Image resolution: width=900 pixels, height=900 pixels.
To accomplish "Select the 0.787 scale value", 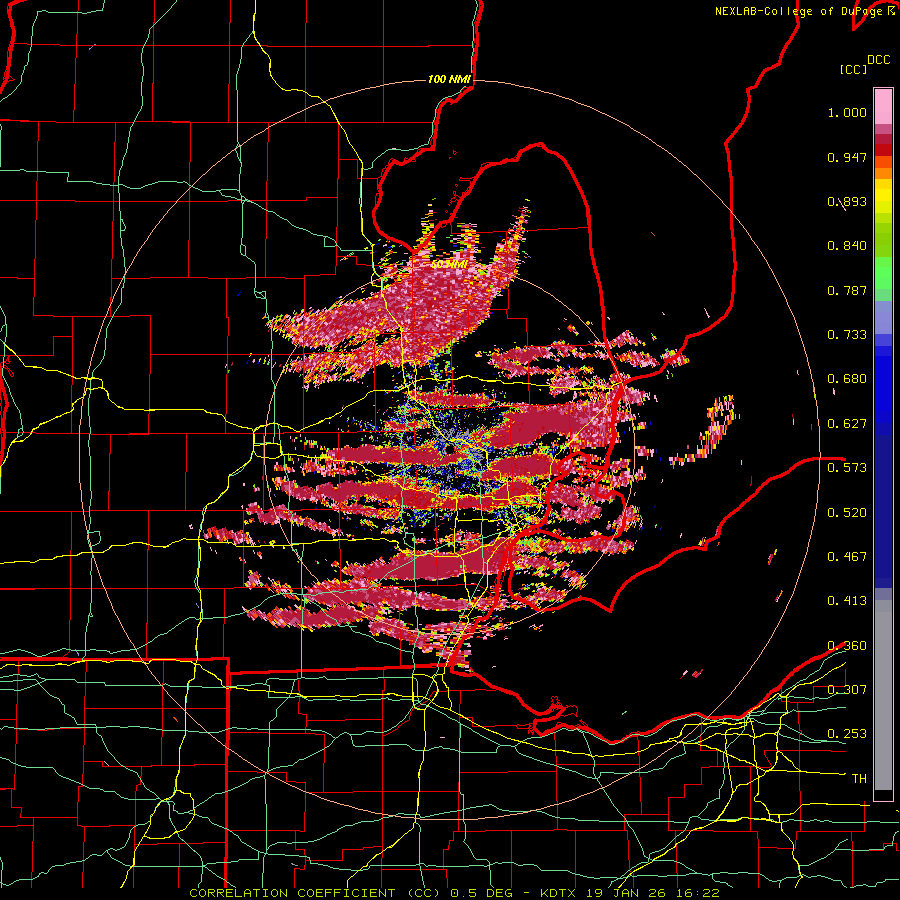I will coord(847,290).
